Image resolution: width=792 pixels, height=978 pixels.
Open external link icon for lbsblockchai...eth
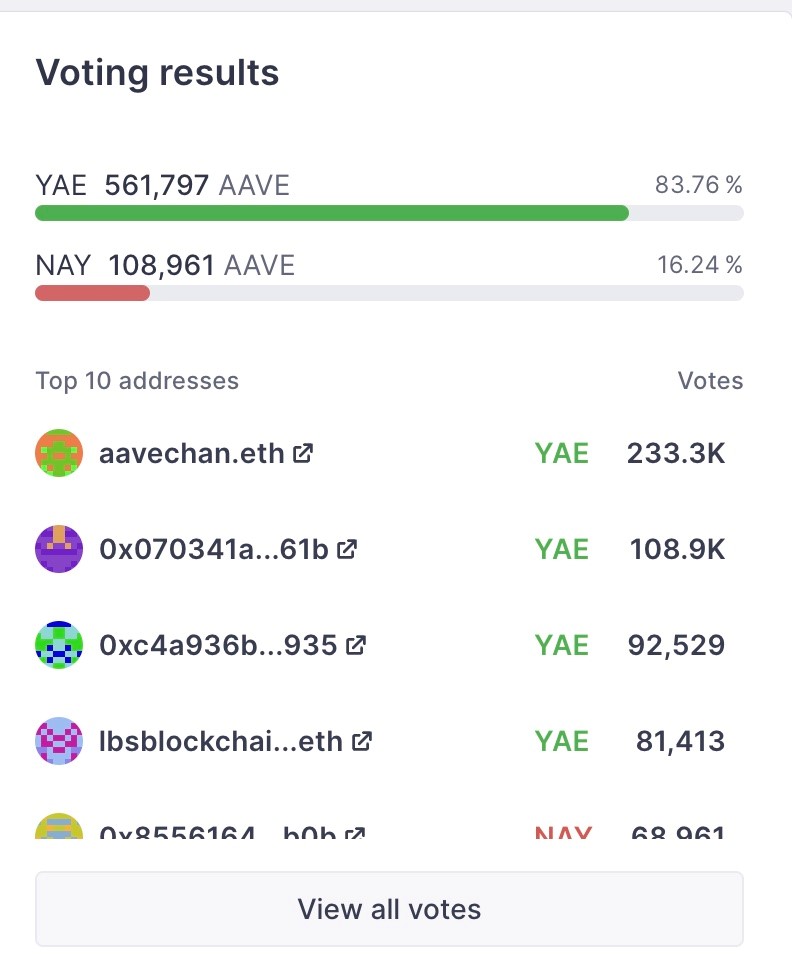tap(362, 742)
